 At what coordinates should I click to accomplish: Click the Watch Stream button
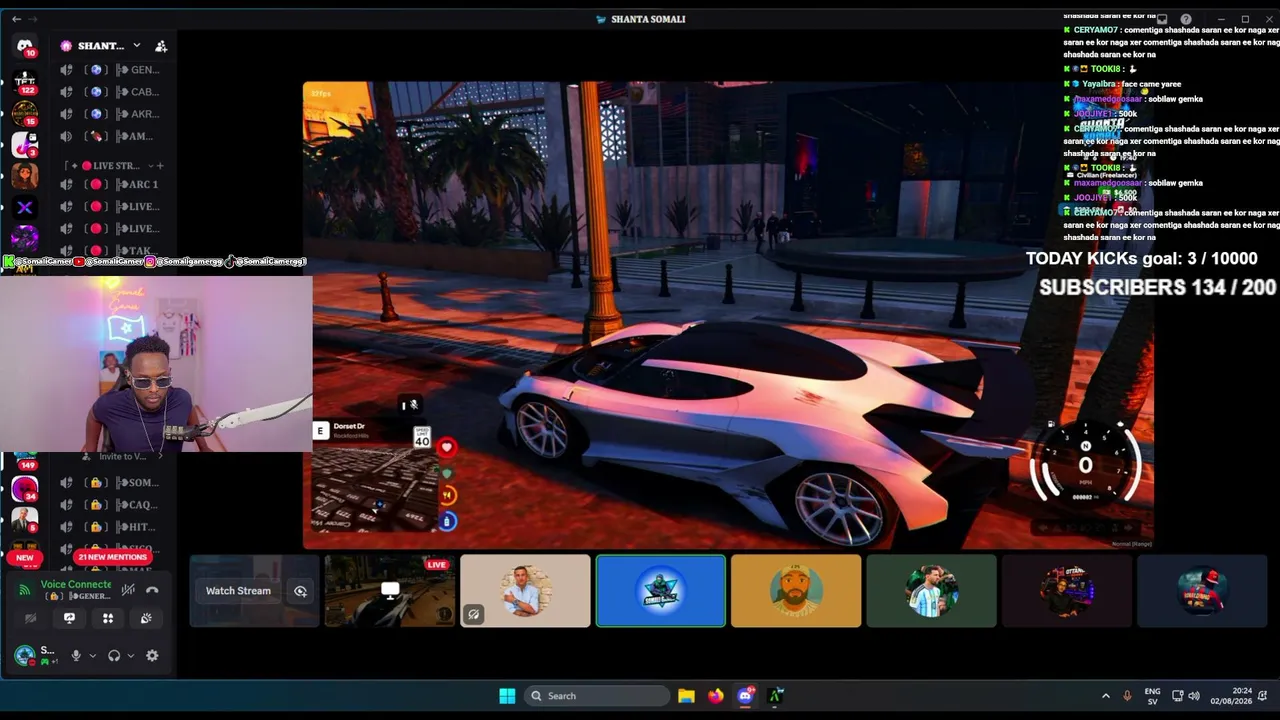tap(238, 591)
